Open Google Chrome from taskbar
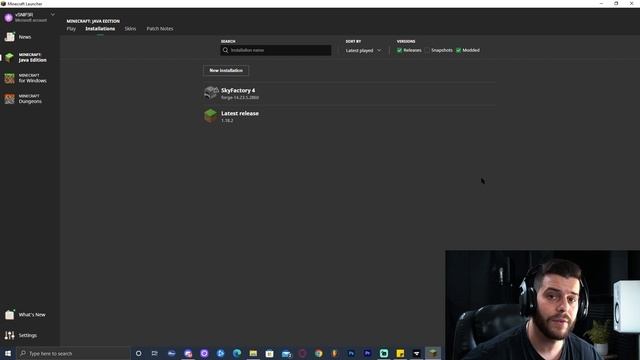The width and height of the screenshot is (640, 360). (x=318, y=353)
